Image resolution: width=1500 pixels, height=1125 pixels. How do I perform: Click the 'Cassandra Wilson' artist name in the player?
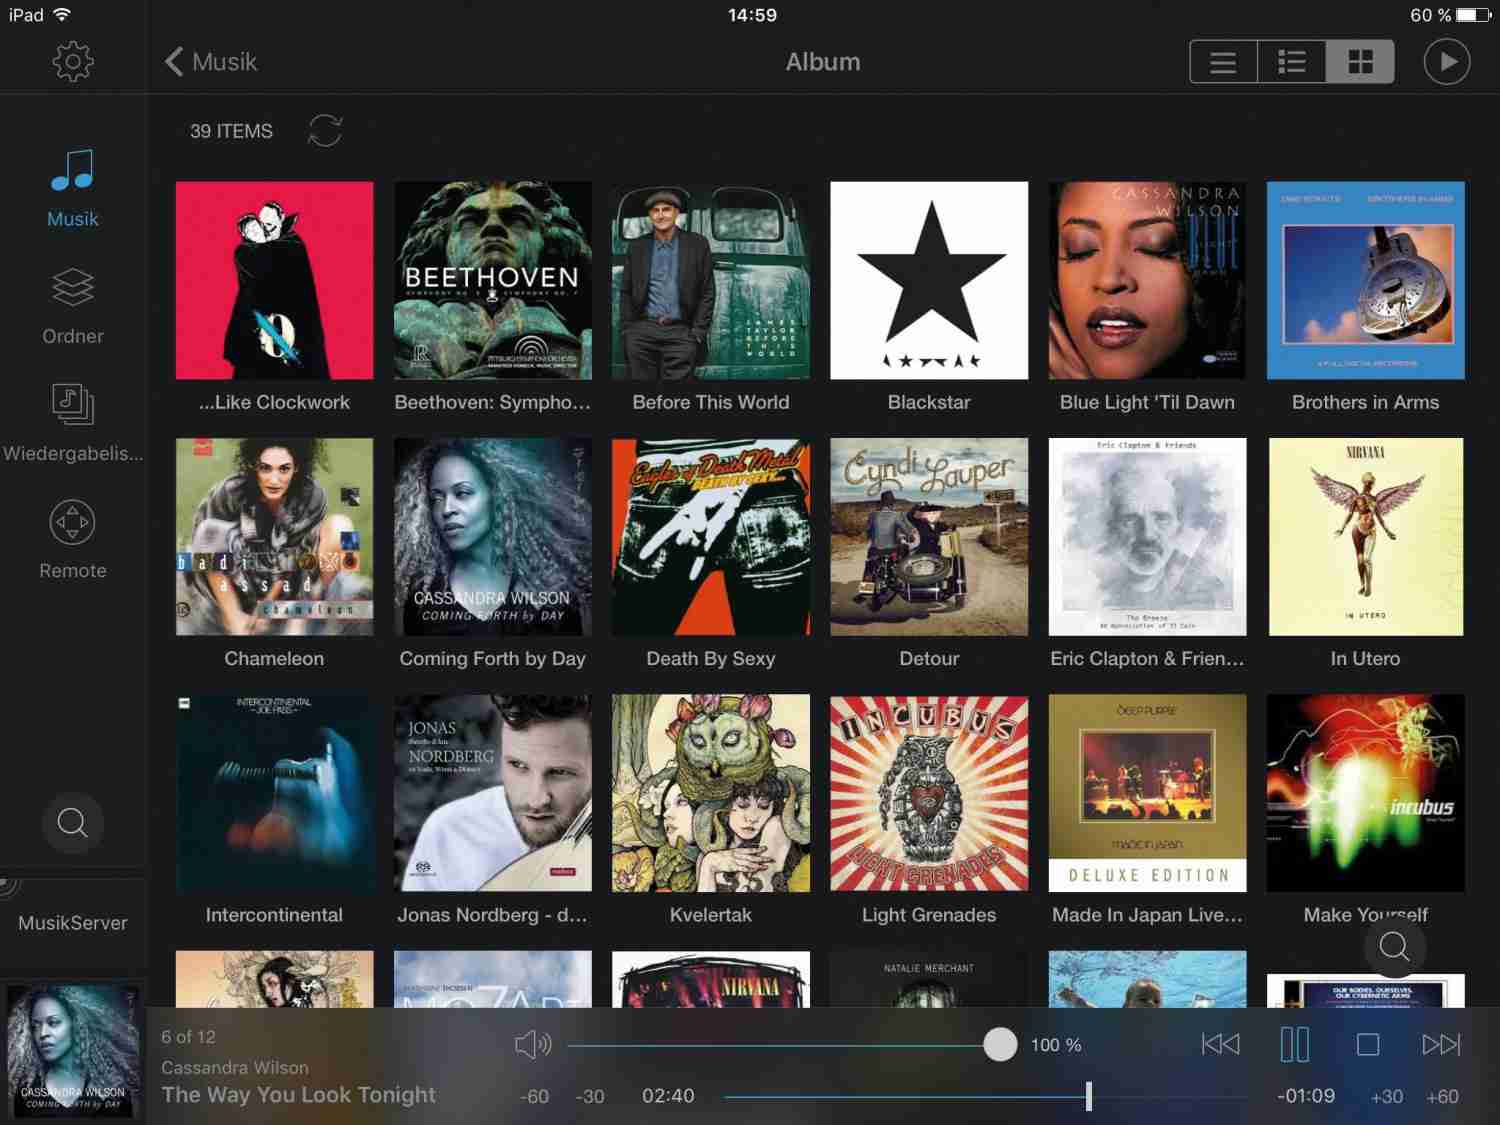click(235, 1067)
